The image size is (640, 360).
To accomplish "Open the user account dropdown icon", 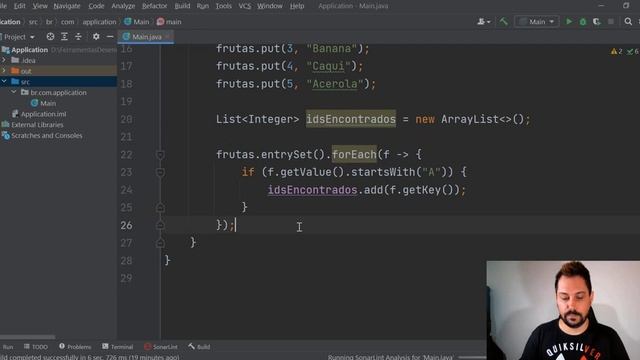I will coord(484,22).
